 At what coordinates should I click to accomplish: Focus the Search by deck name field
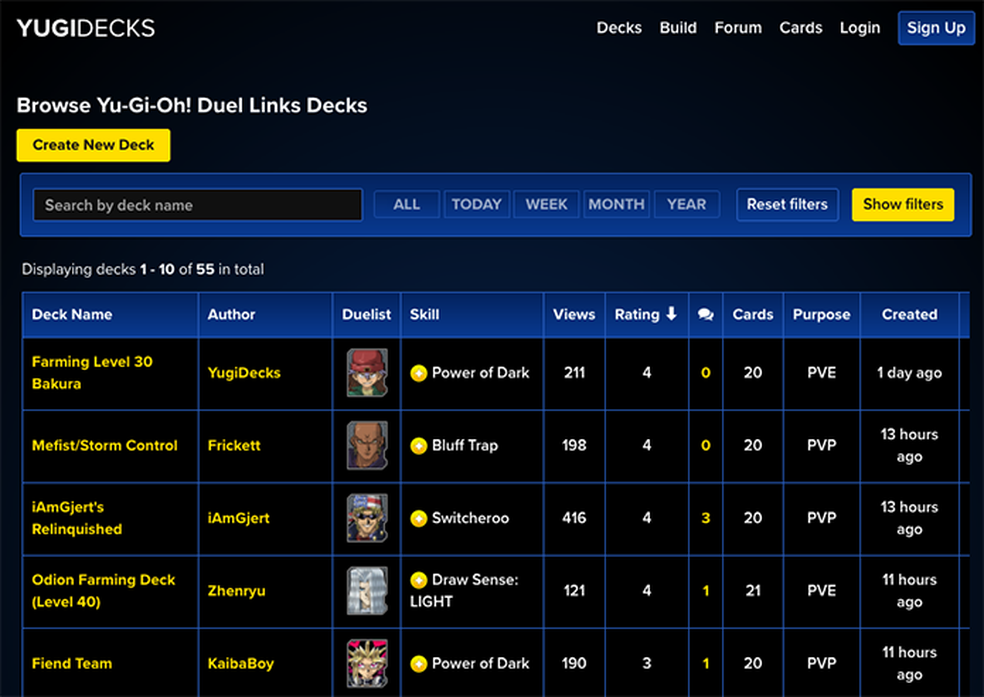click(x=198, y=205)
